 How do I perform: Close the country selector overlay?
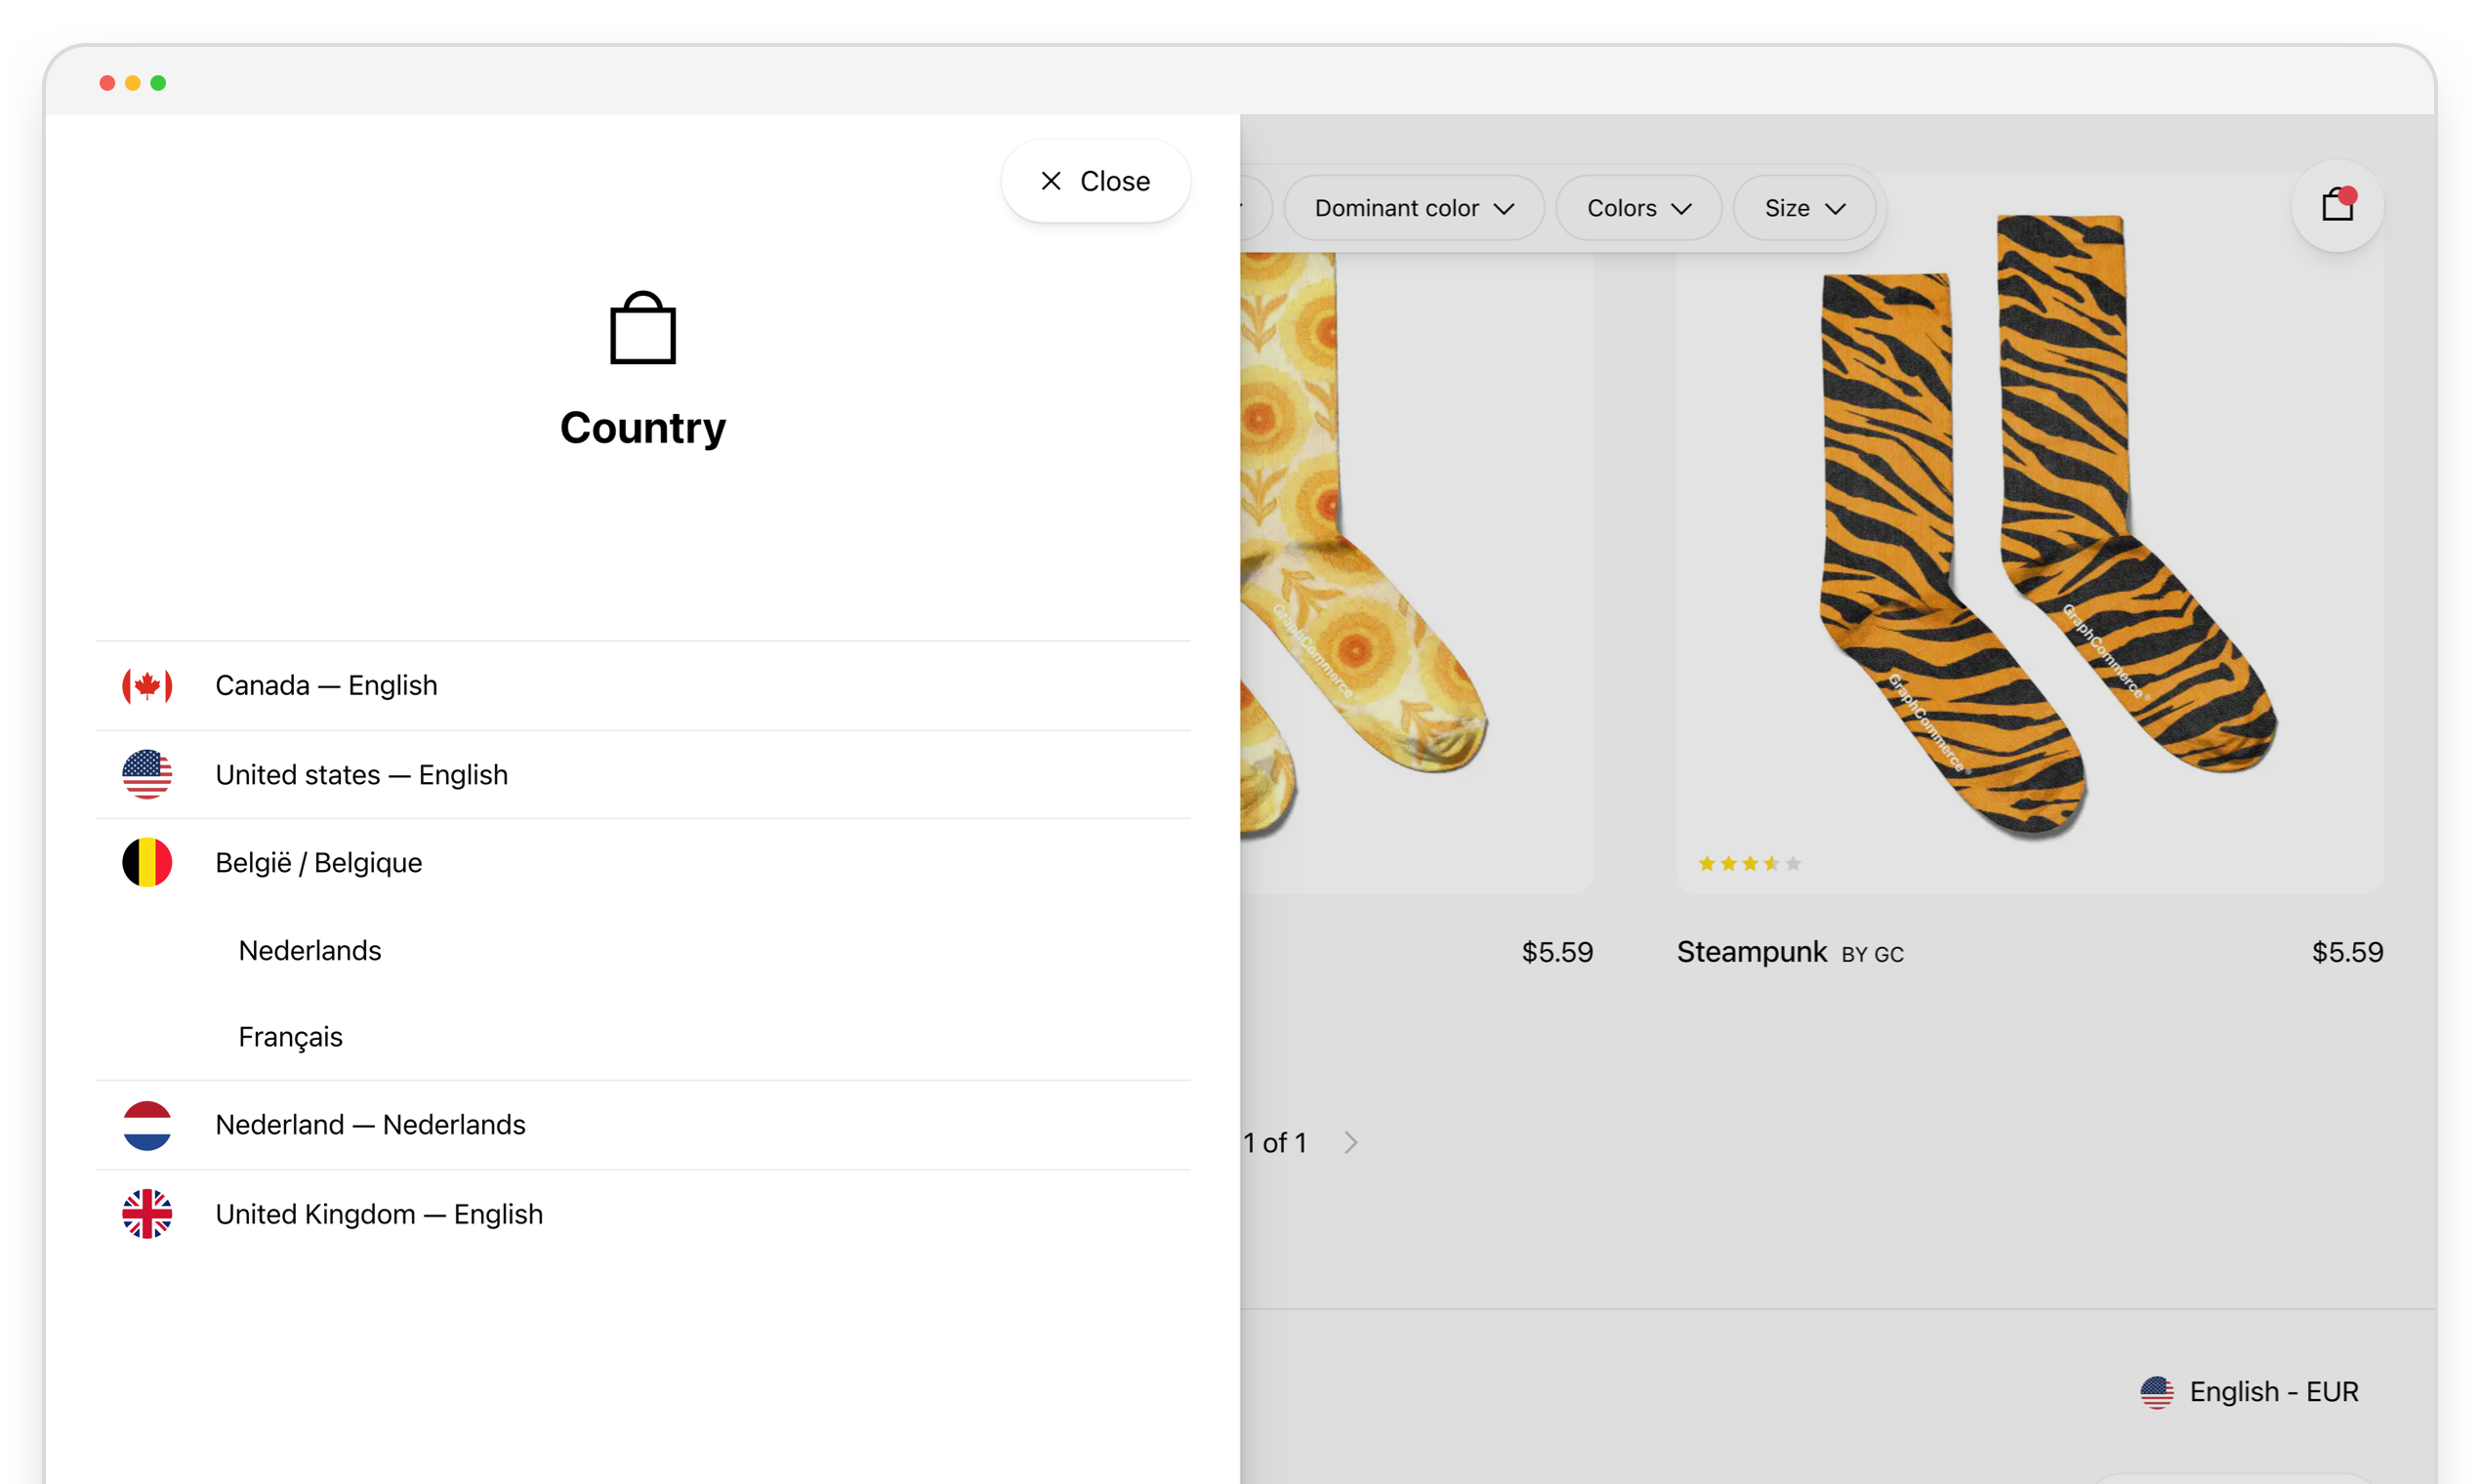(x=1096, y=181)
